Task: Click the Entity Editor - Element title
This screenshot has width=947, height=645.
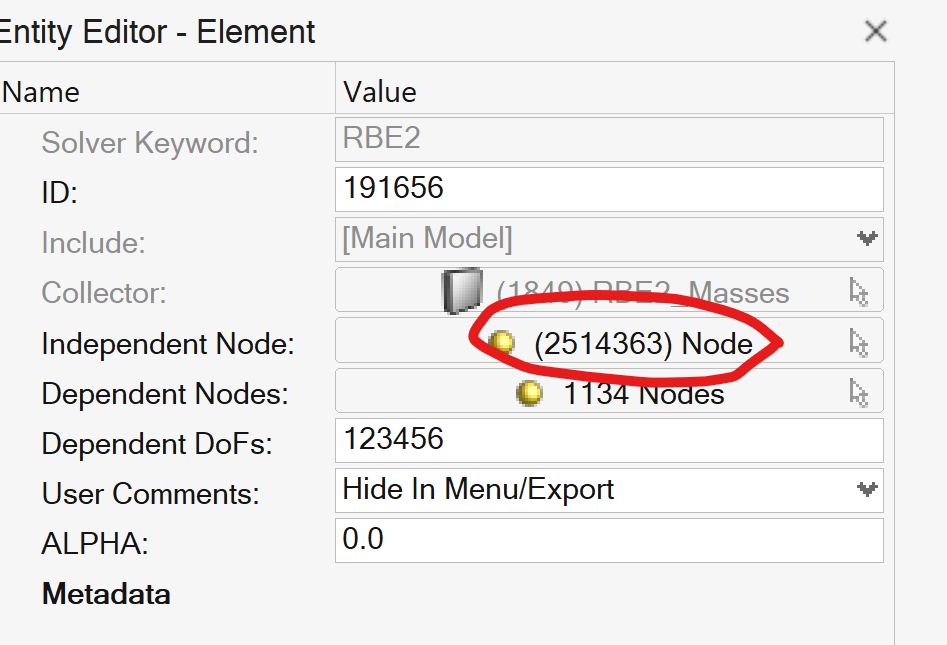Action: 157,32
